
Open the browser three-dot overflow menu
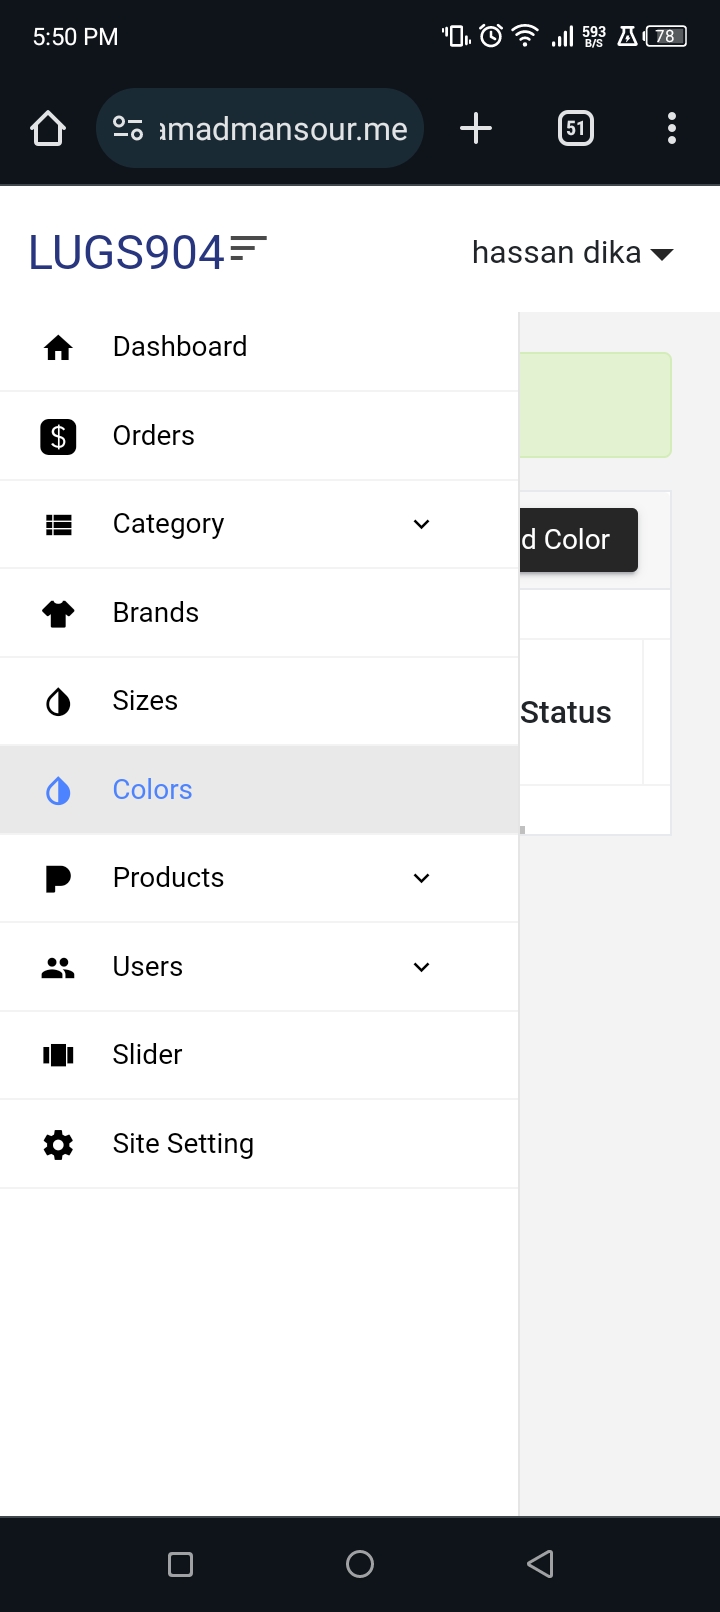672,128
